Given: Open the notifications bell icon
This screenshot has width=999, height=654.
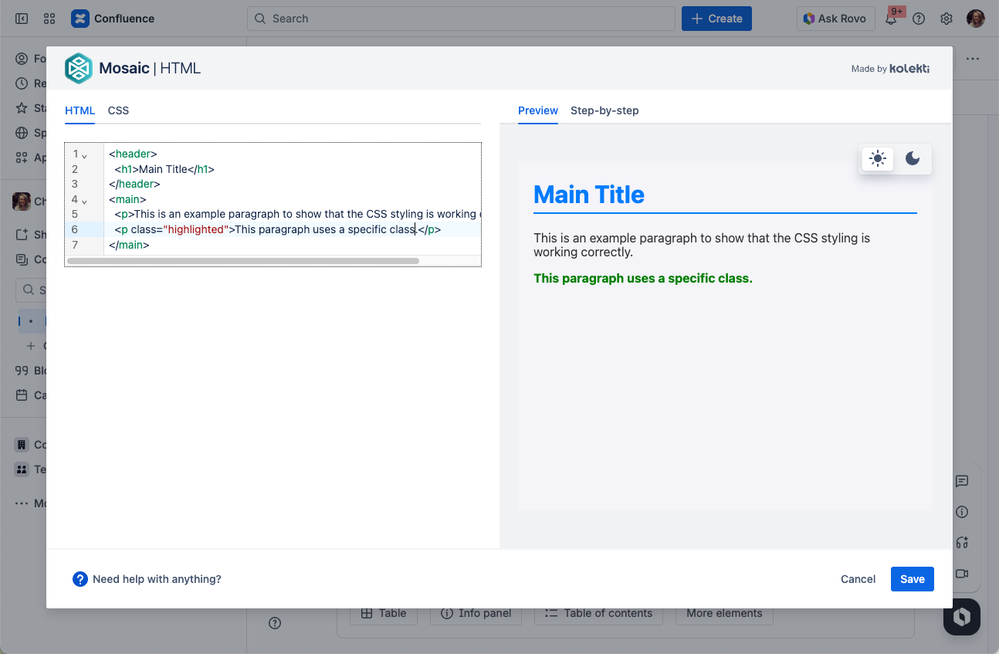Looking at the screenshot, I should pos(891,18).
